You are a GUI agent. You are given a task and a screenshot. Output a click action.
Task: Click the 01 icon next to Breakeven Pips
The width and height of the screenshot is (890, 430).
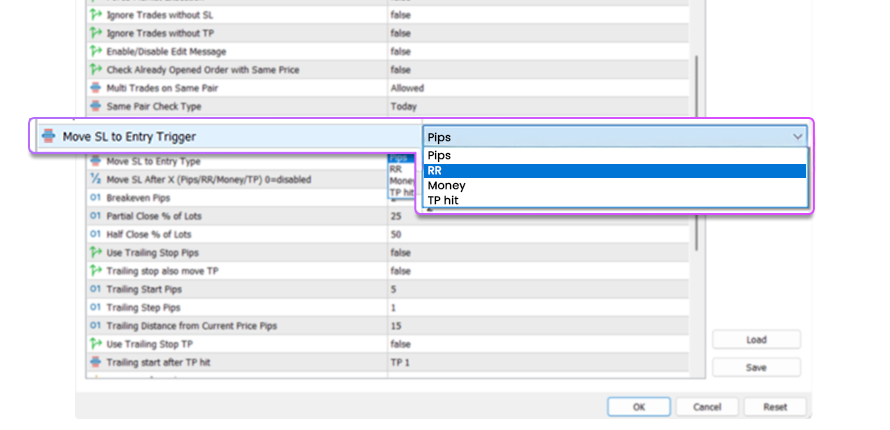[x=96, y=198]
